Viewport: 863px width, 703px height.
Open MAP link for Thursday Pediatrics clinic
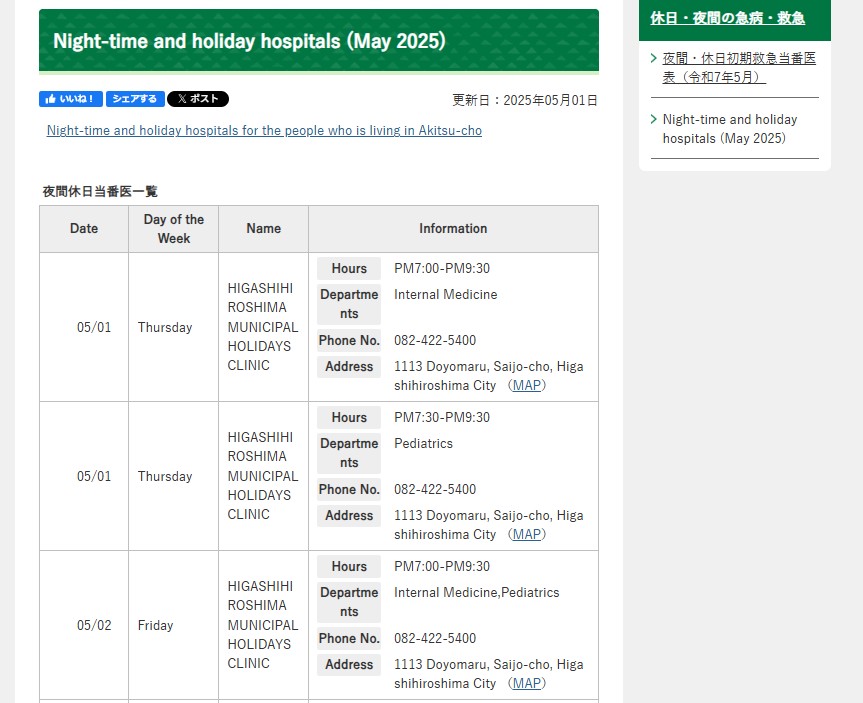[x=526, y=534]
